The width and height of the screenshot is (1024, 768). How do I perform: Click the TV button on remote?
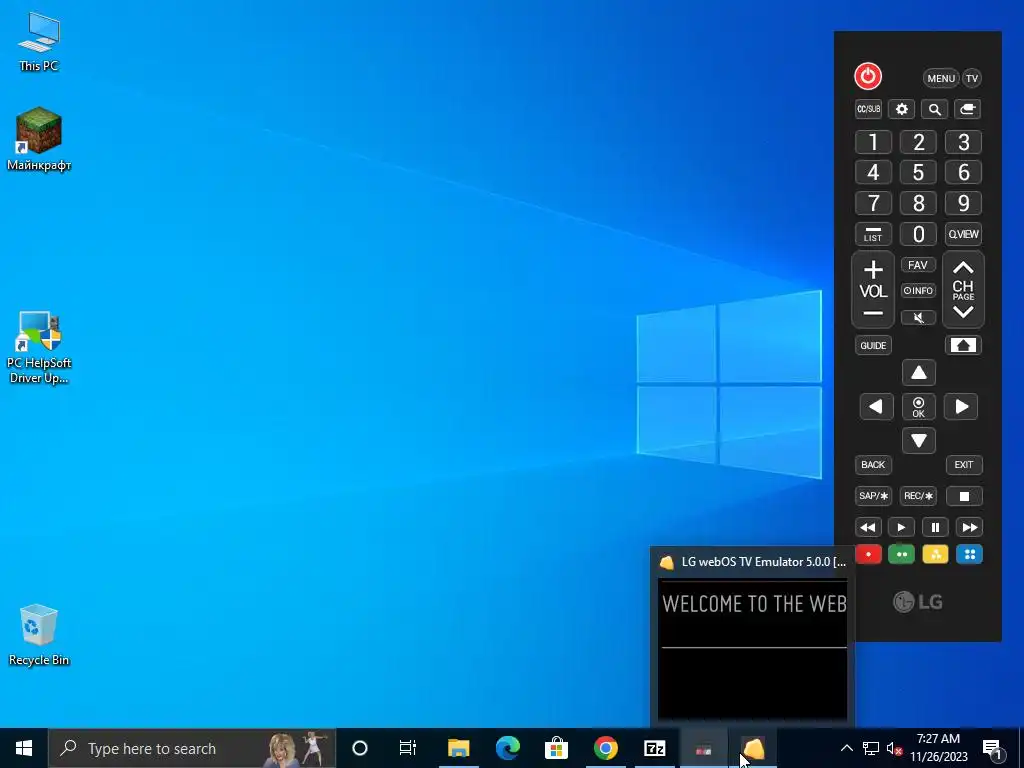[x=972, y=78]
